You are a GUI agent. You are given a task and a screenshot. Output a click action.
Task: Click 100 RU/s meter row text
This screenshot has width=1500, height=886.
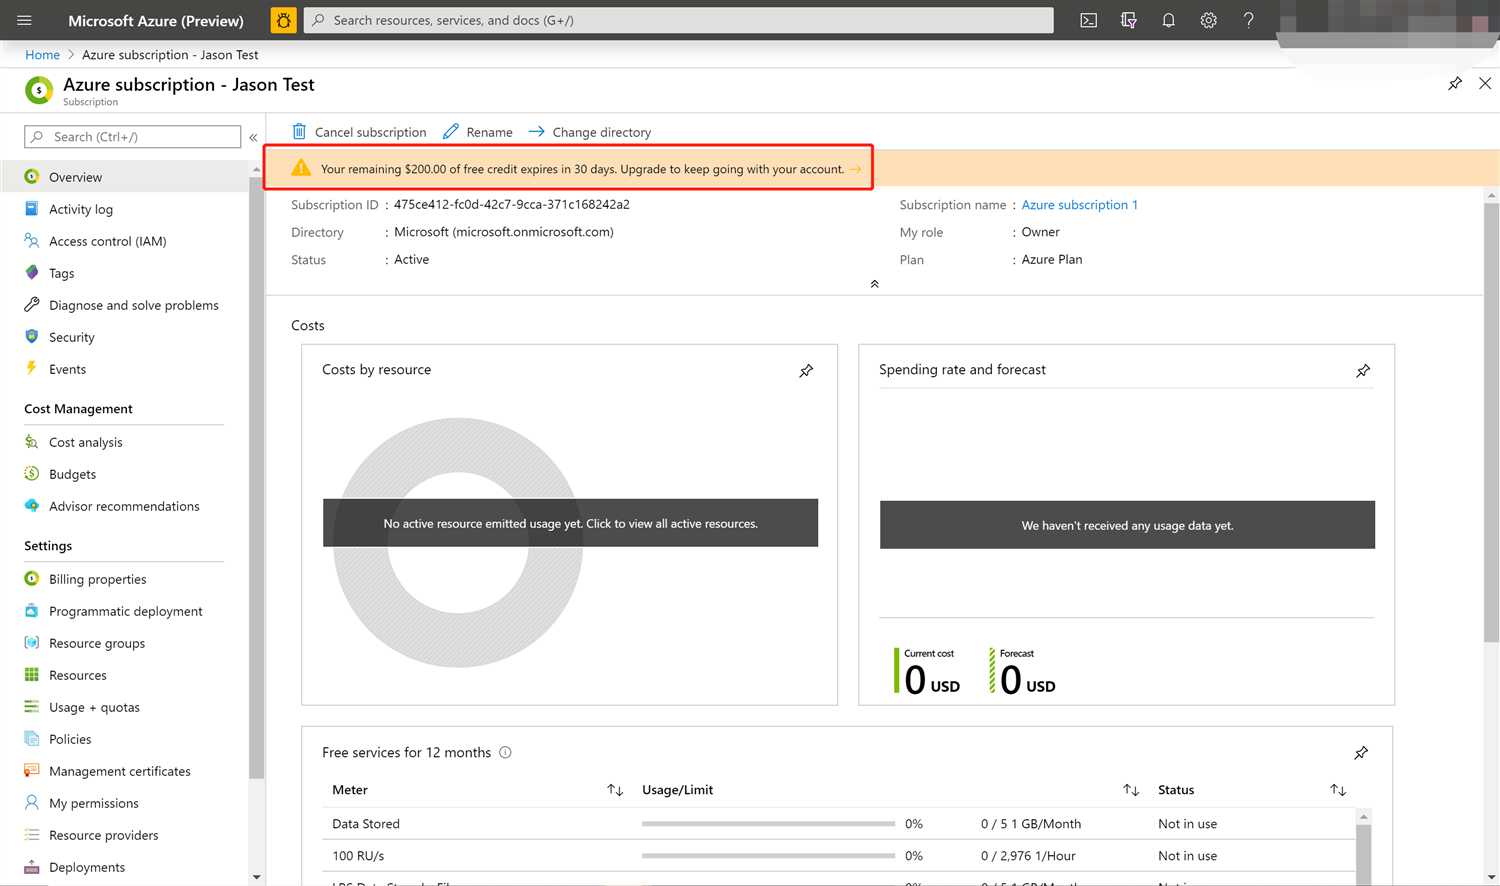pos(358,856)
